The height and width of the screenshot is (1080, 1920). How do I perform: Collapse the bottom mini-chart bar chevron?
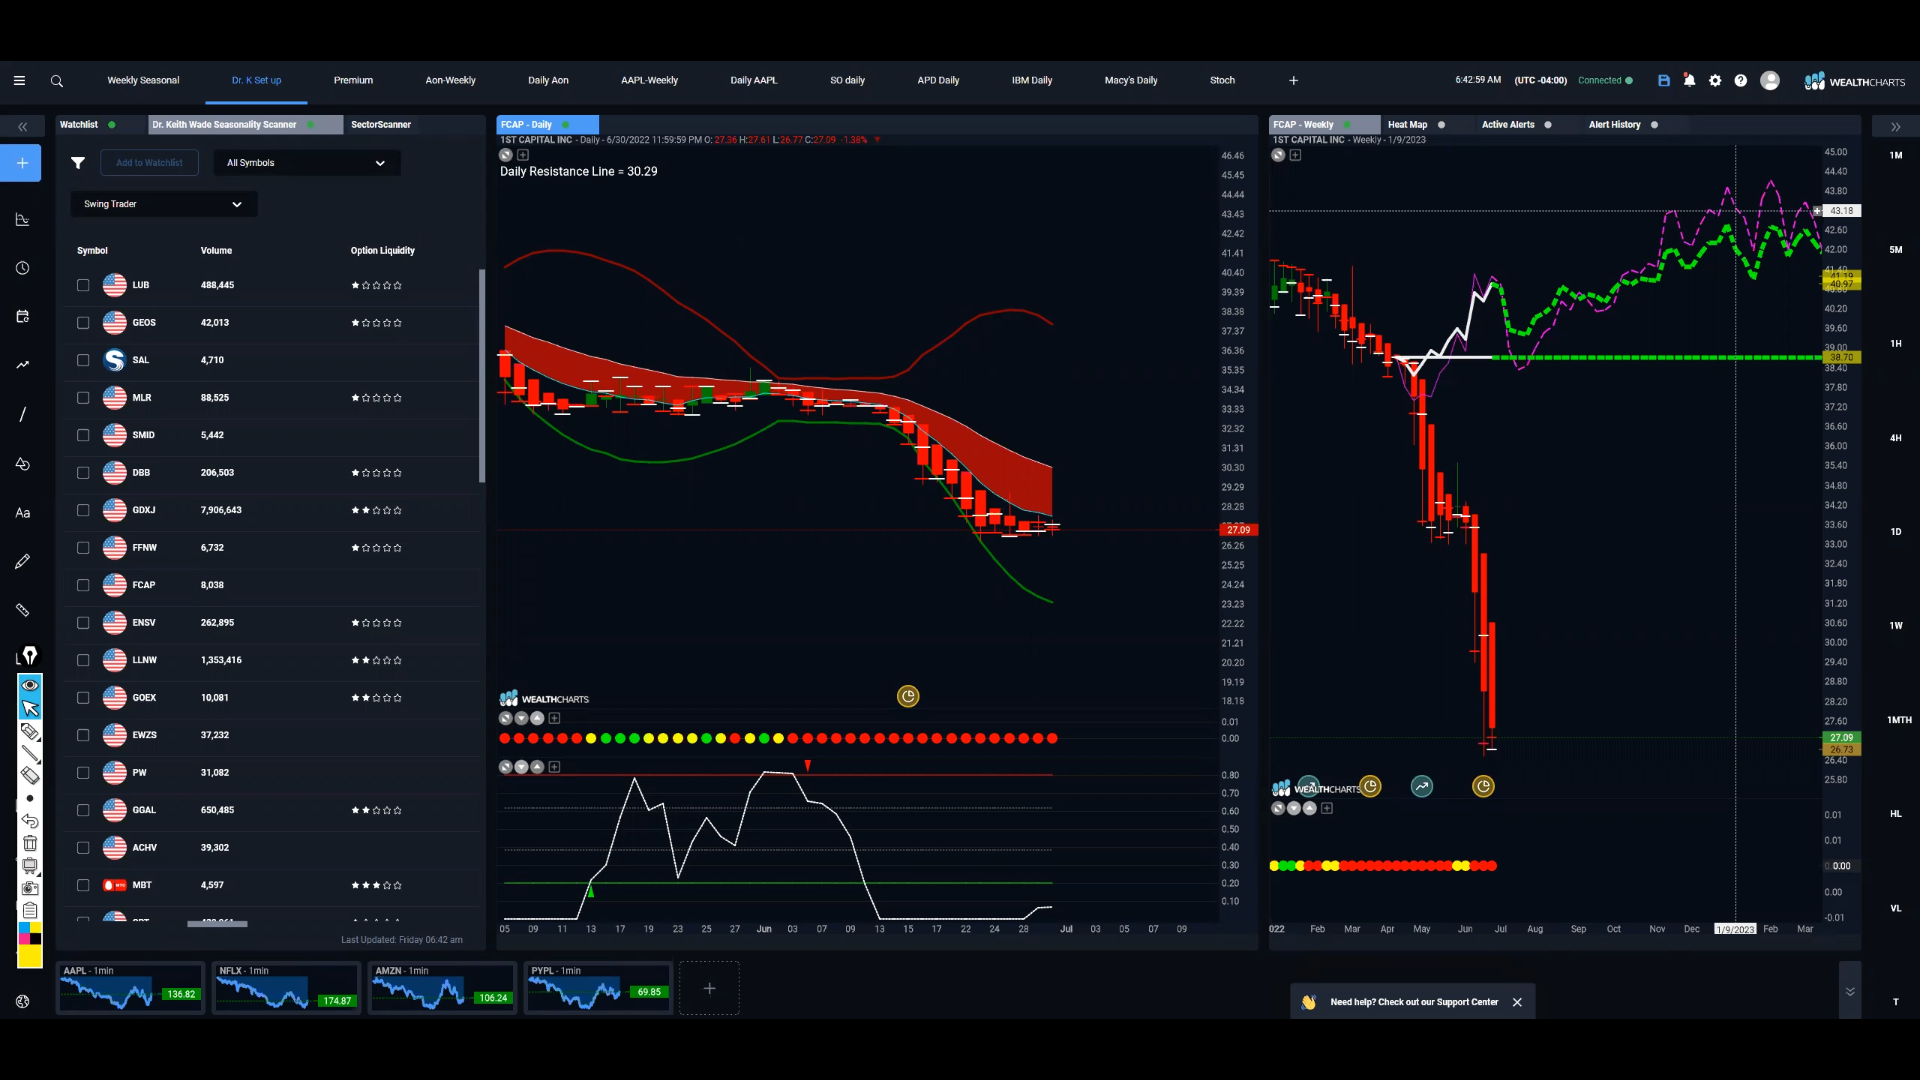[x=1850, y=991]
